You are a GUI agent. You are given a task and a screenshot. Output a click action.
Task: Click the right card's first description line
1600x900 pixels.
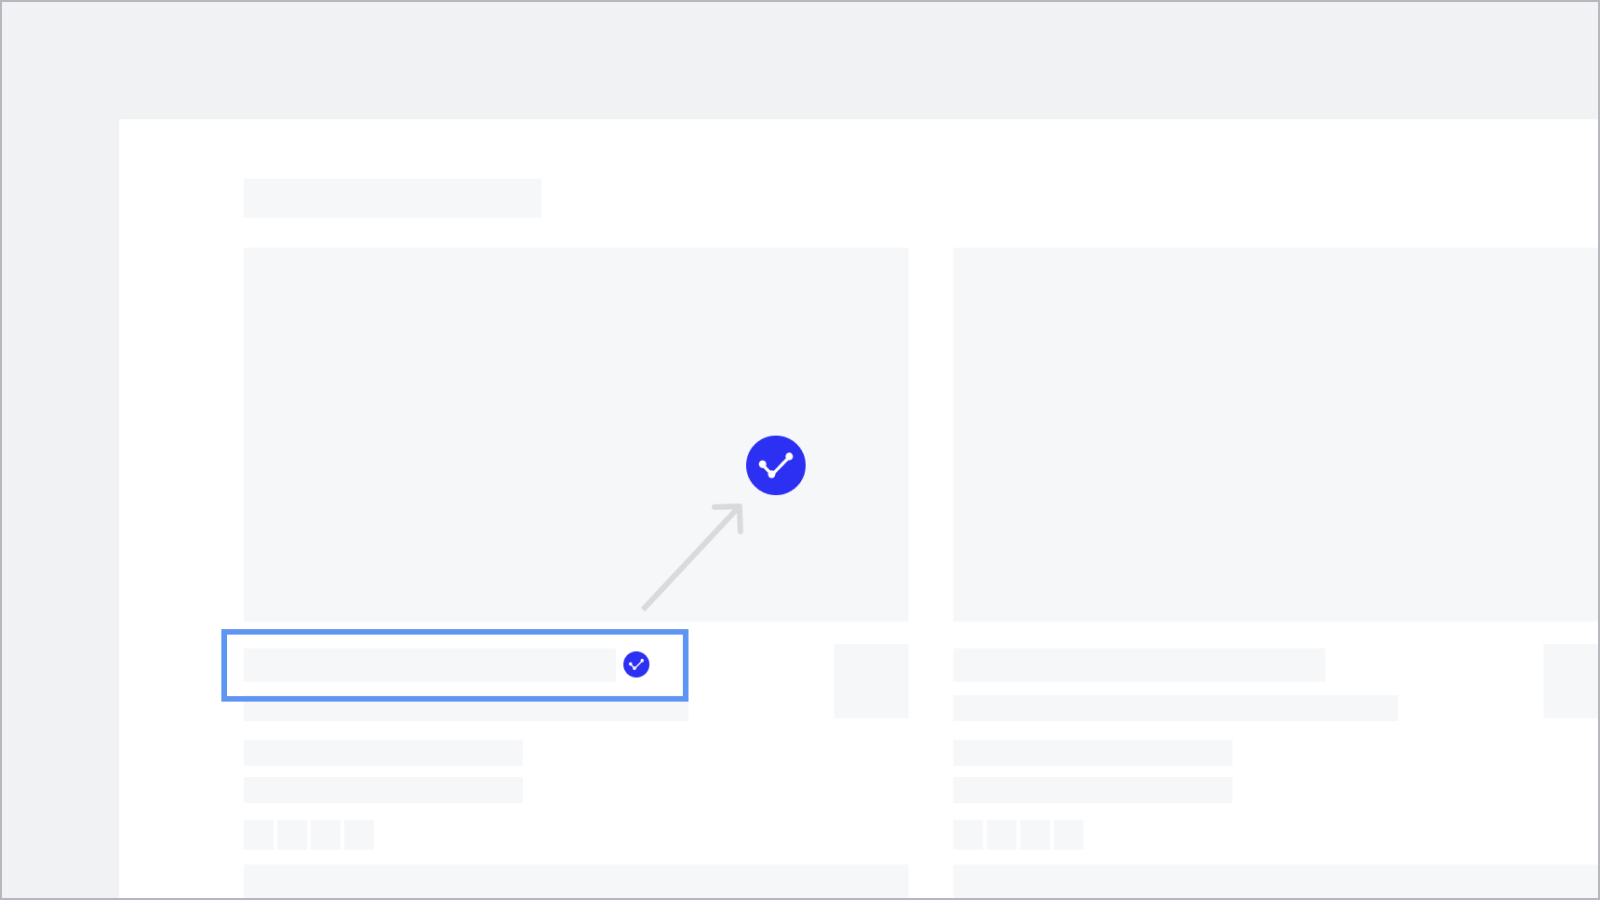tap(1092, 753)
